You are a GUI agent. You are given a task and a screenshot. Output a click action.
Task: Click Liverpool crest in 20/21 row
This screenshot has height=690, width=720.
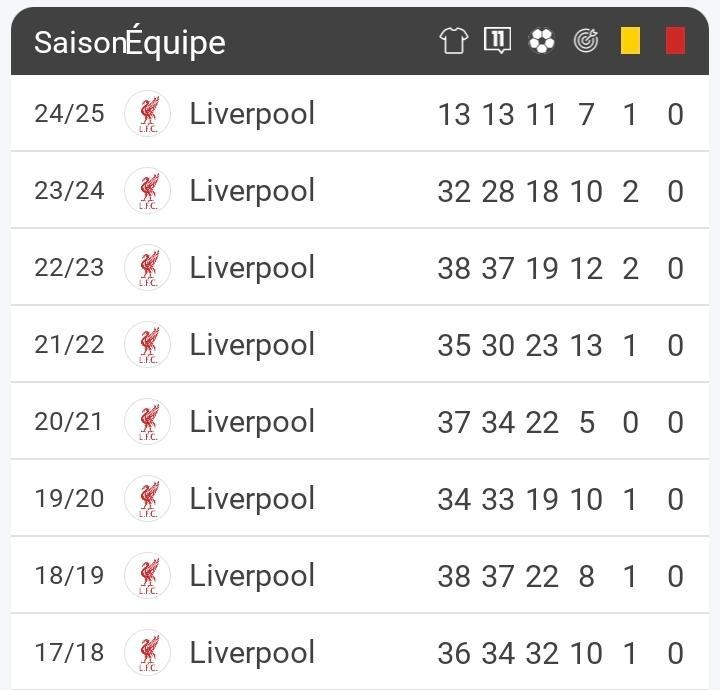click(x=148, y=421)
